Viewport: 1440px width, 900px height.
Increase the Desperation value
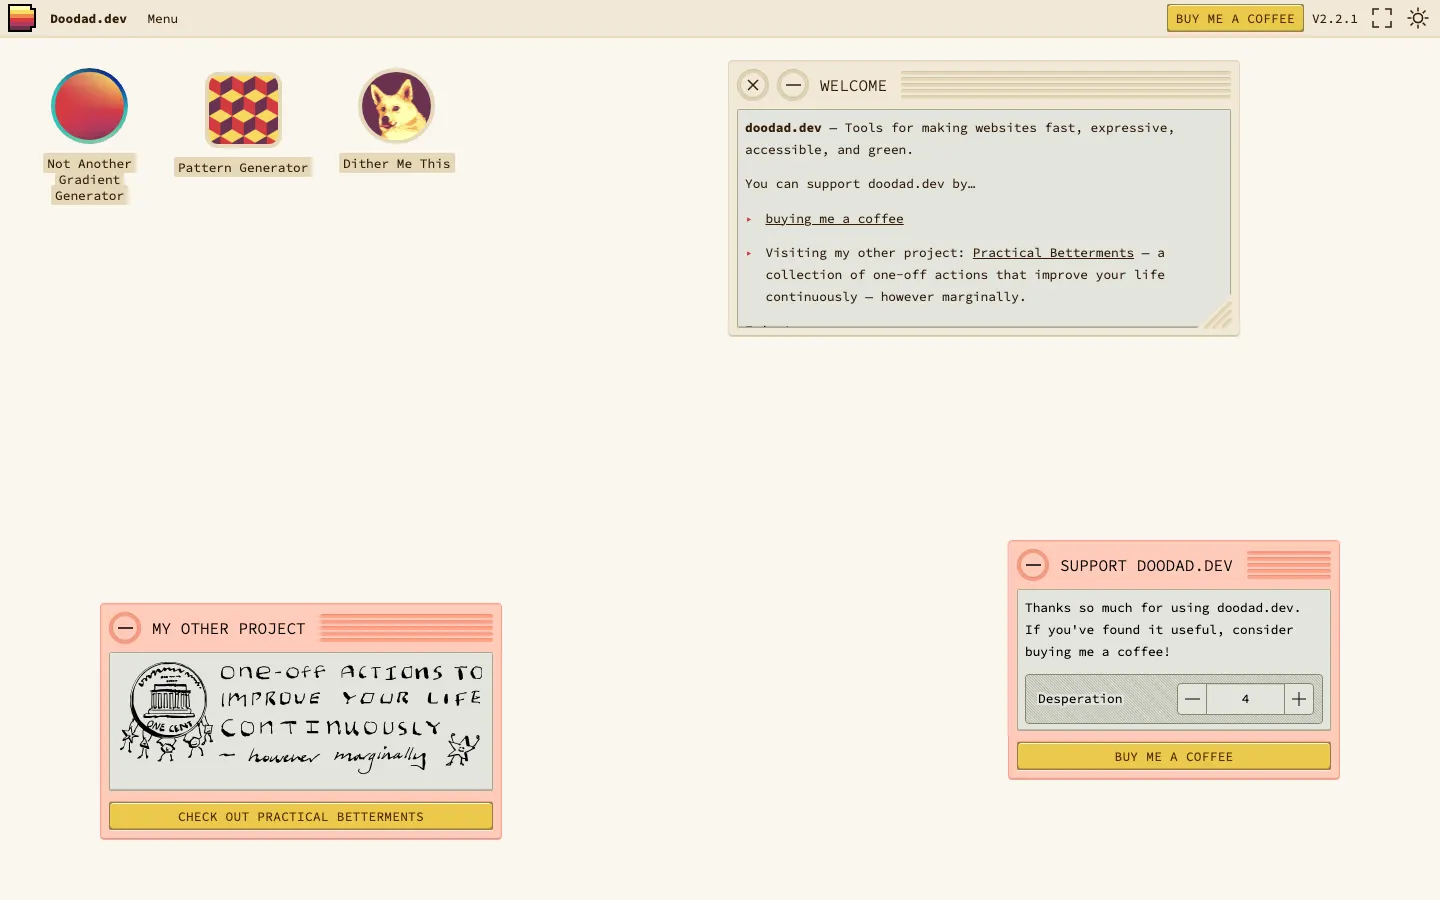pos(1298,699)
